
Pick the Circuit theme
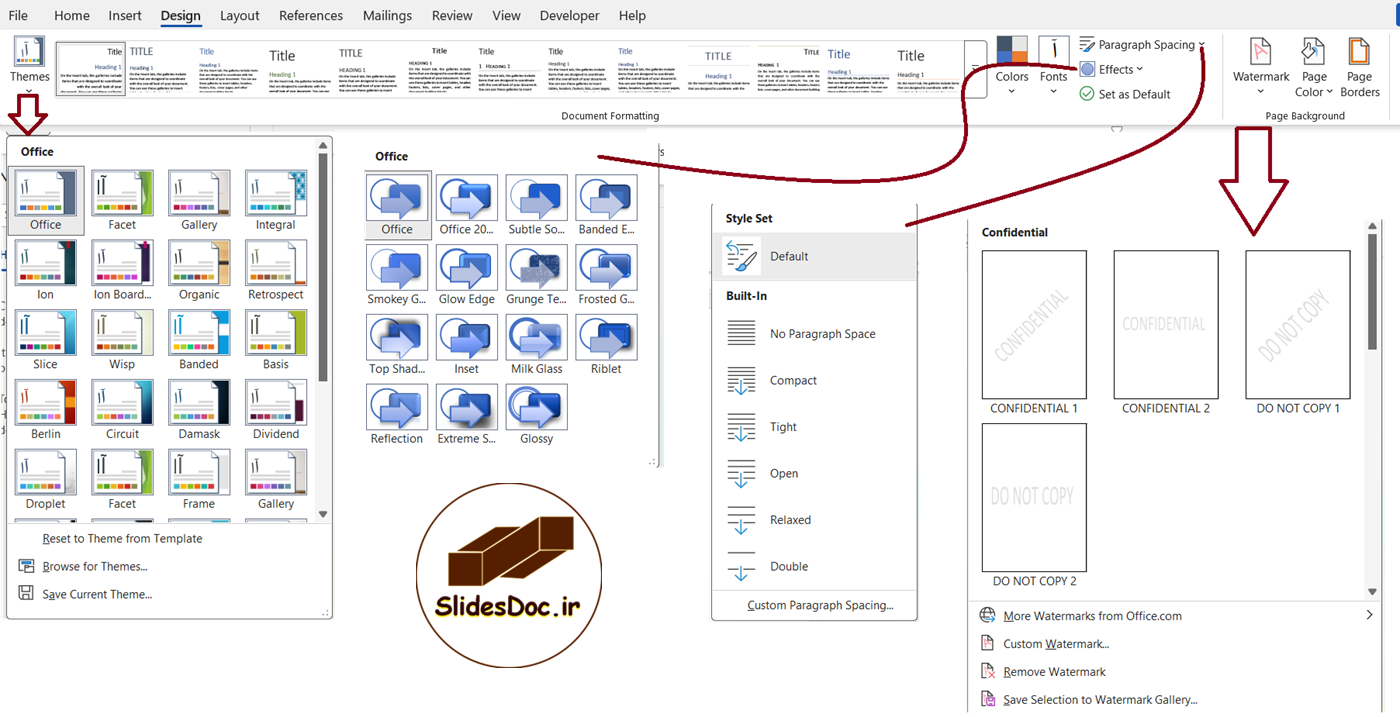pos(122,410)
